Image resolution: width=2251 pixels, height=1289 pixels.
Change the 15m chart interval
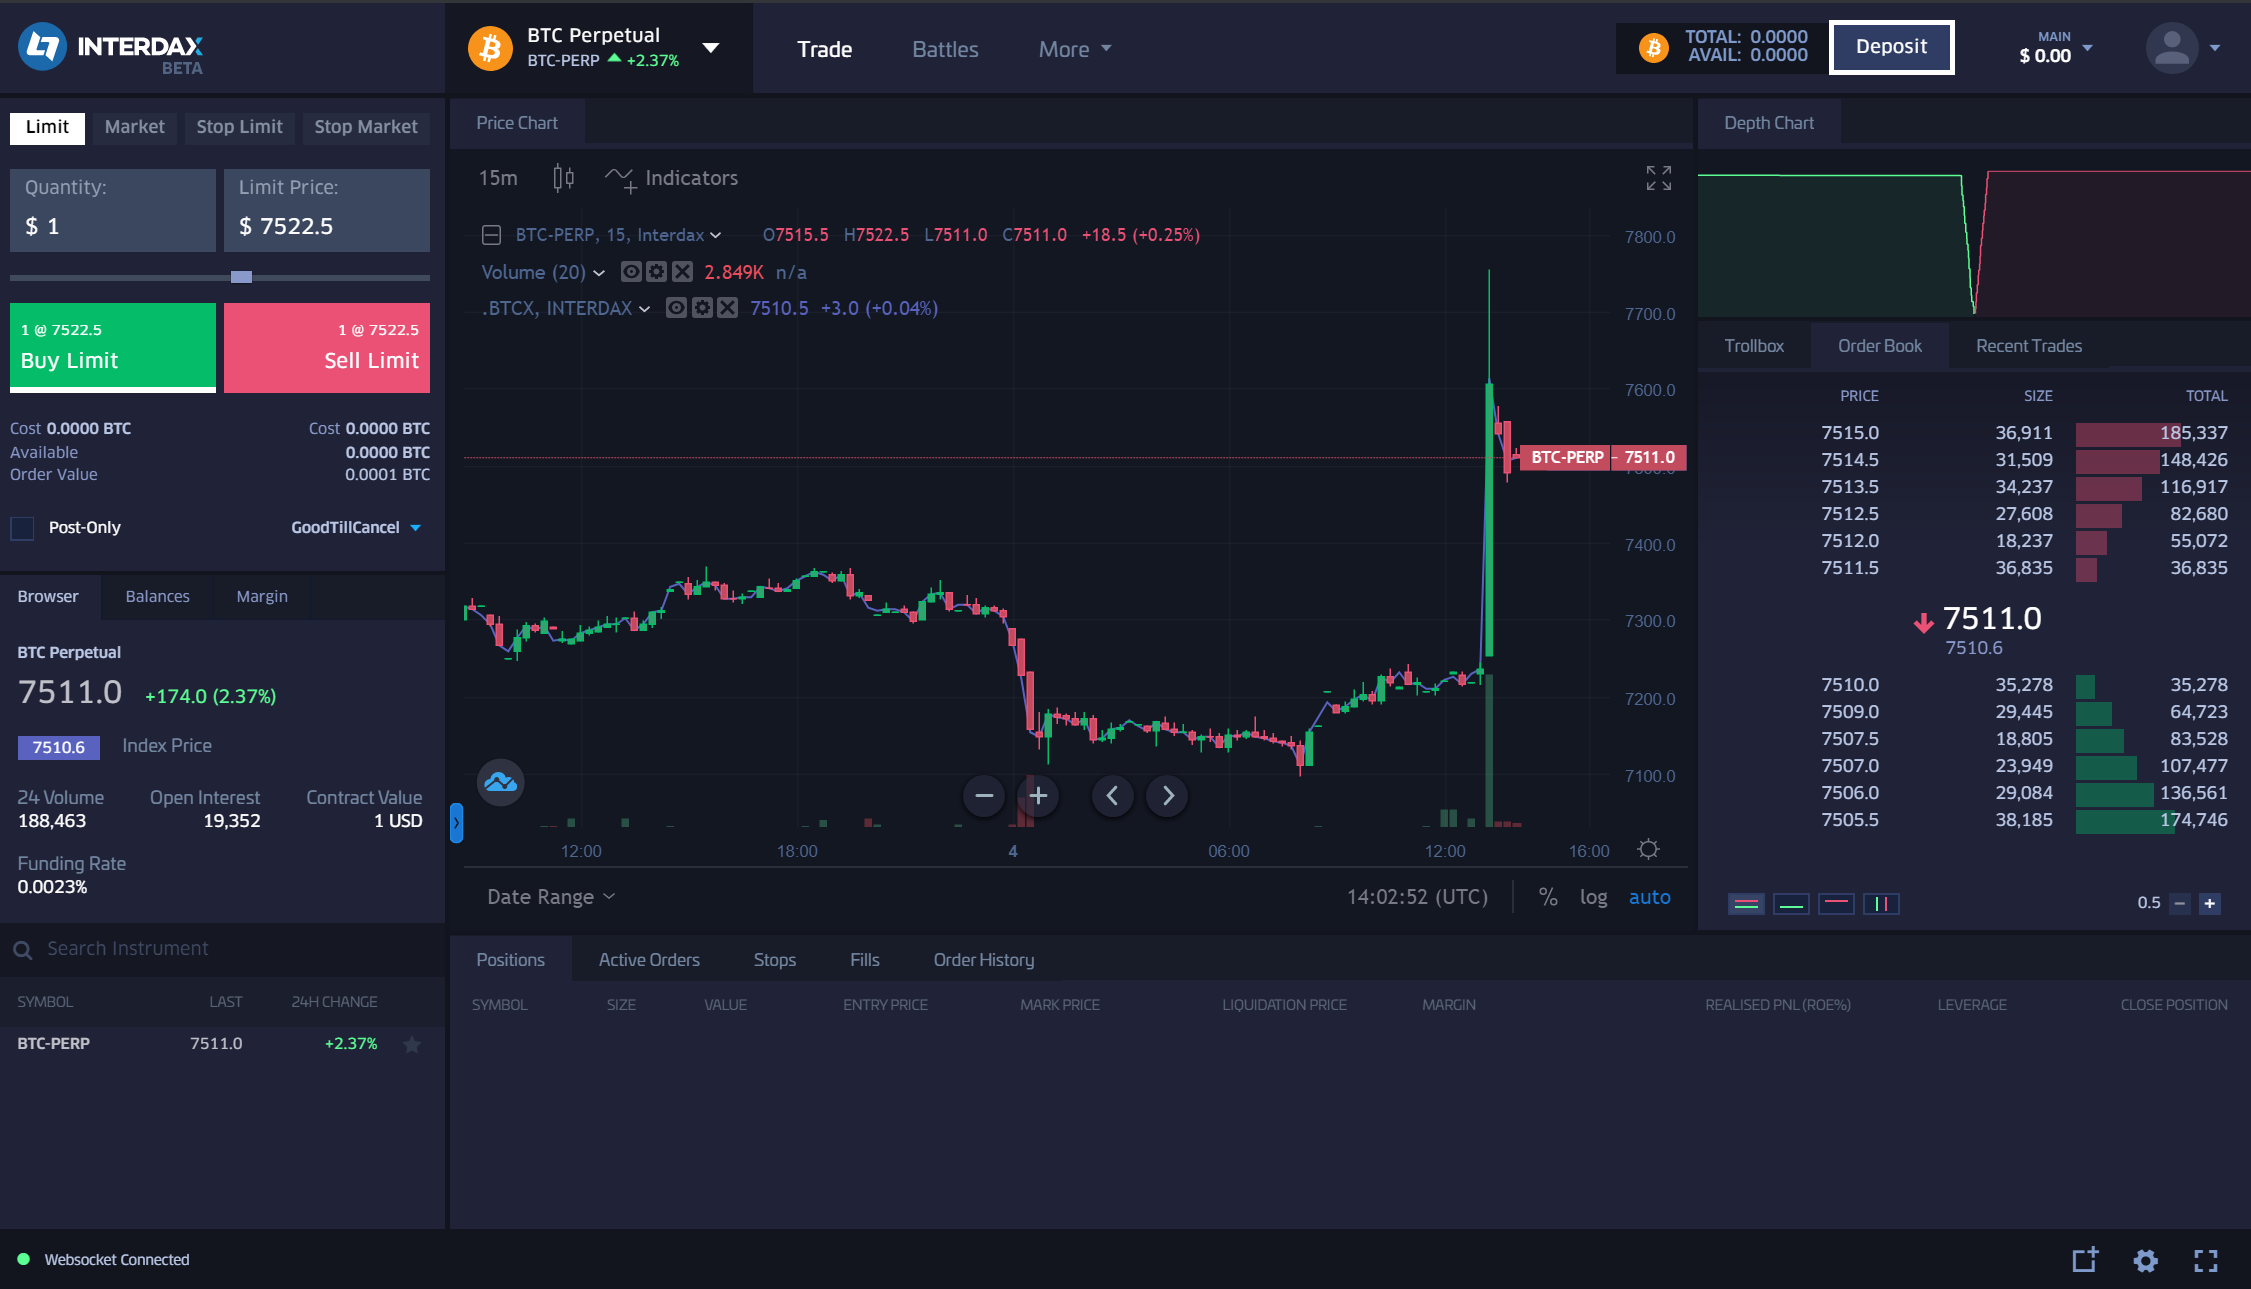pyautogui.click(x=498, y=178)
